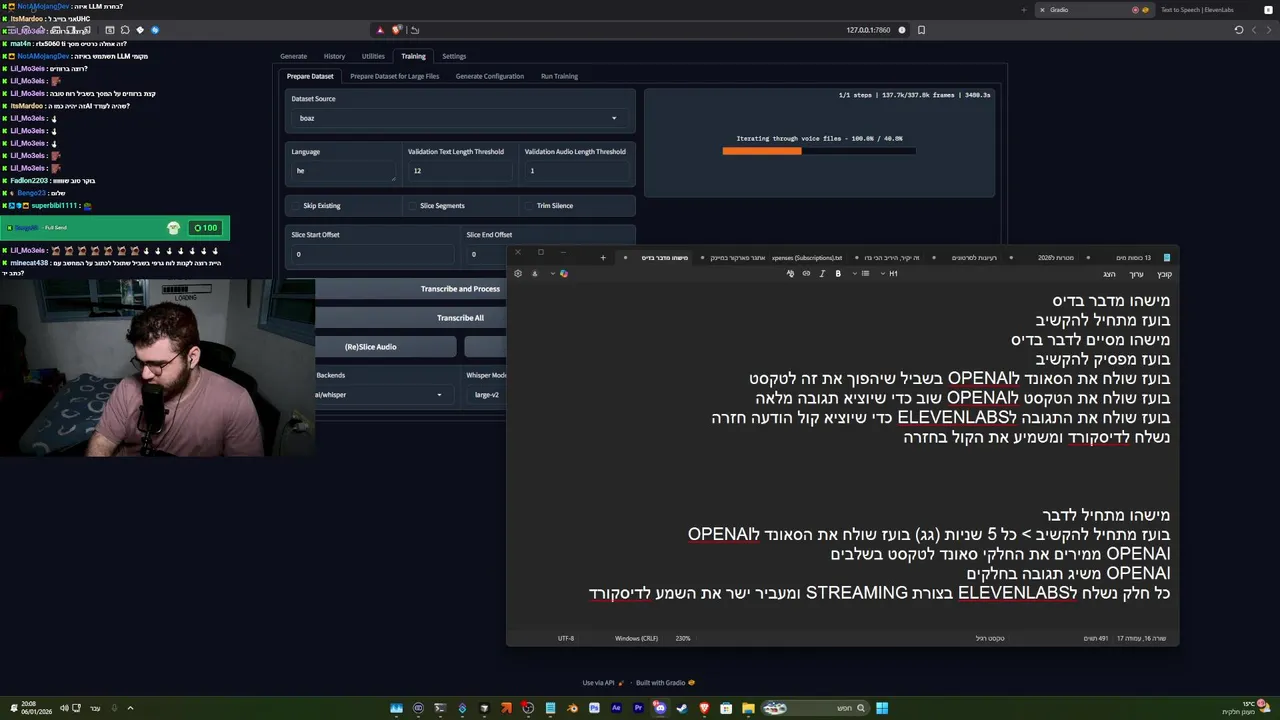View site information icon beside the URL

(902, 30)
